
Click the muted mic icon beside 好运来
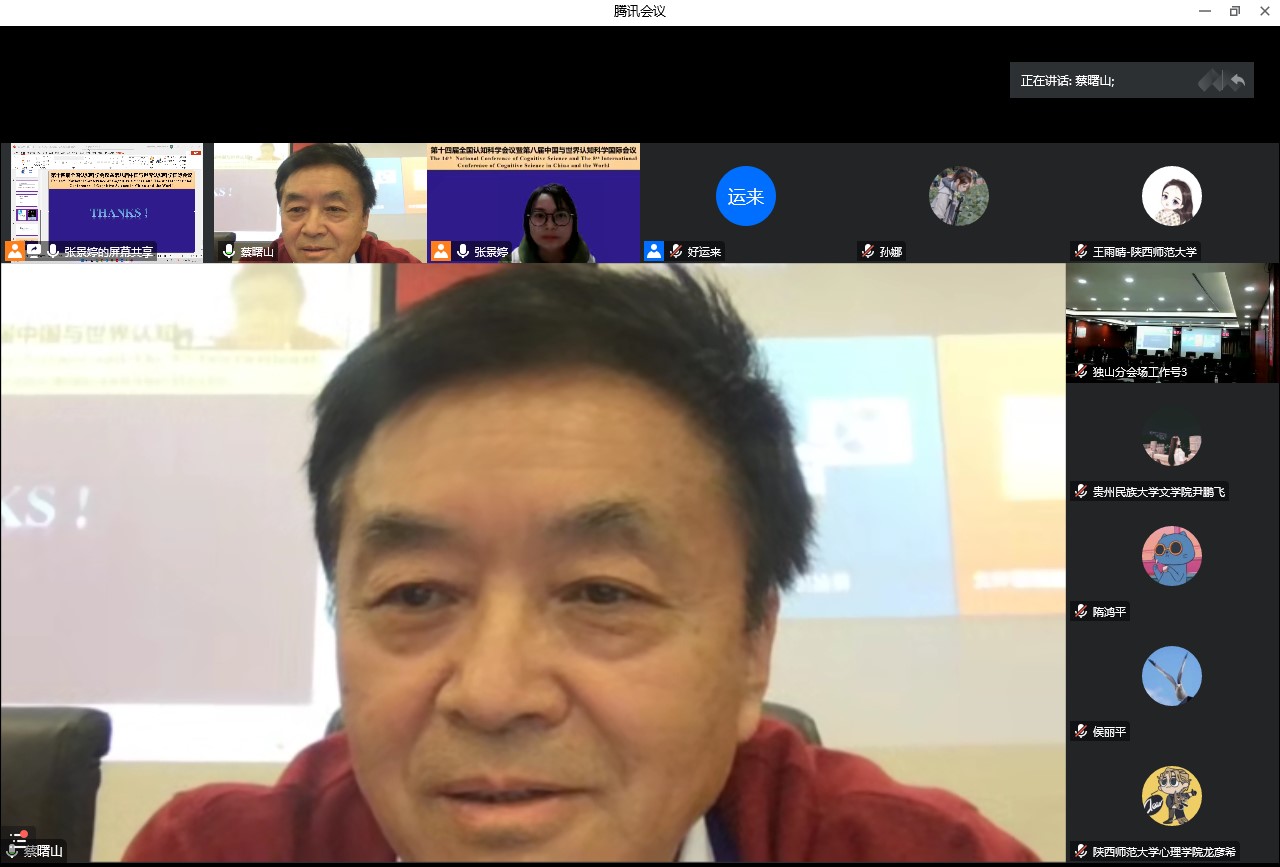(x=677, y=251)
